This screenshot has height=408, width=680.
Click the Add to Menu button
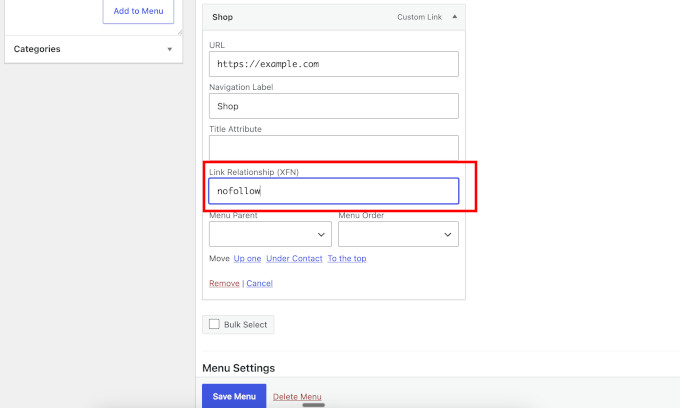pyautogui.click(x=138, y=11)
